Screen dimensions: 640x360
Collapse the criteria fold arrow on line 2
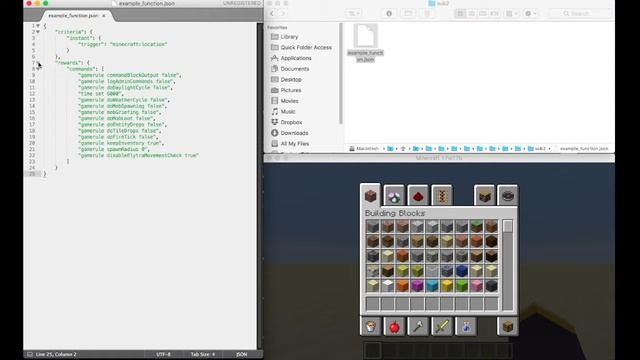coord(38,32)
